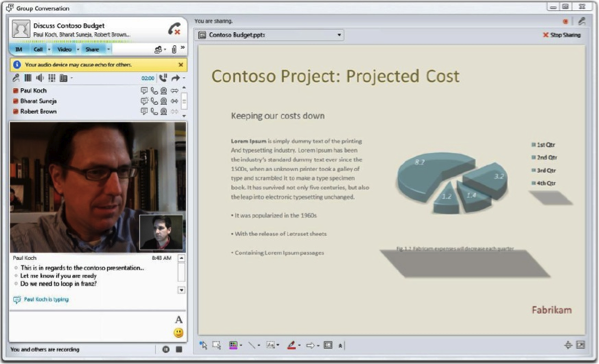Select the laser pointer annotation tool
The width and height of the screenshot is (599, 364).
coord(203,345)
